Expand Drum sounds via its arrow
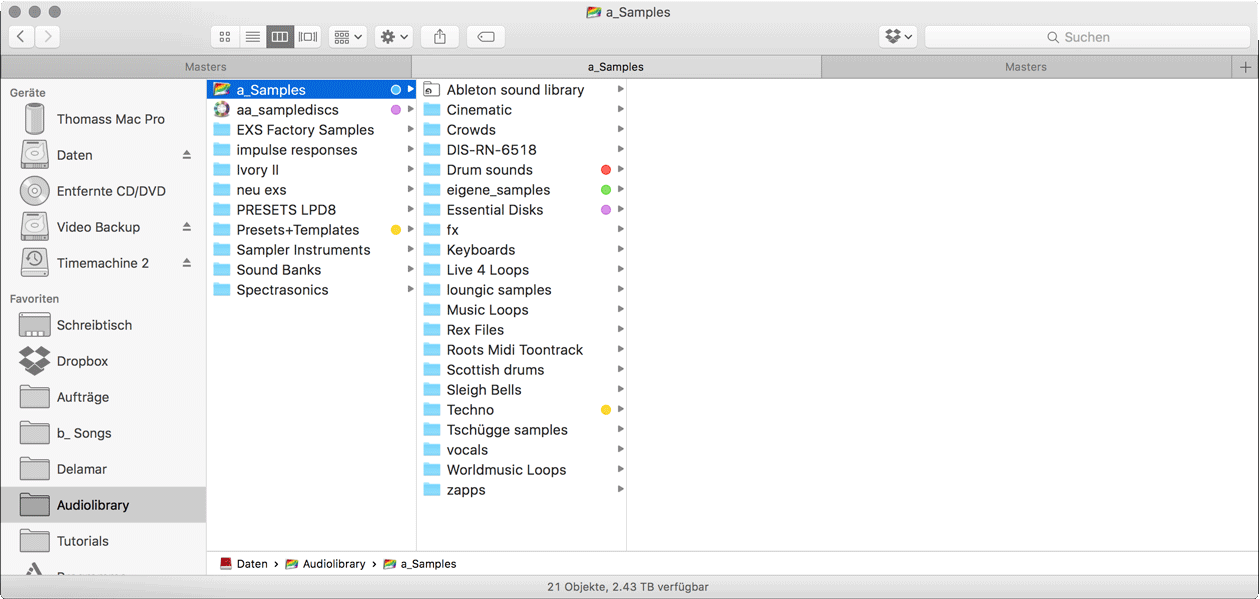The width and height of the screenshot is (1260, 599). click(621, 170)
